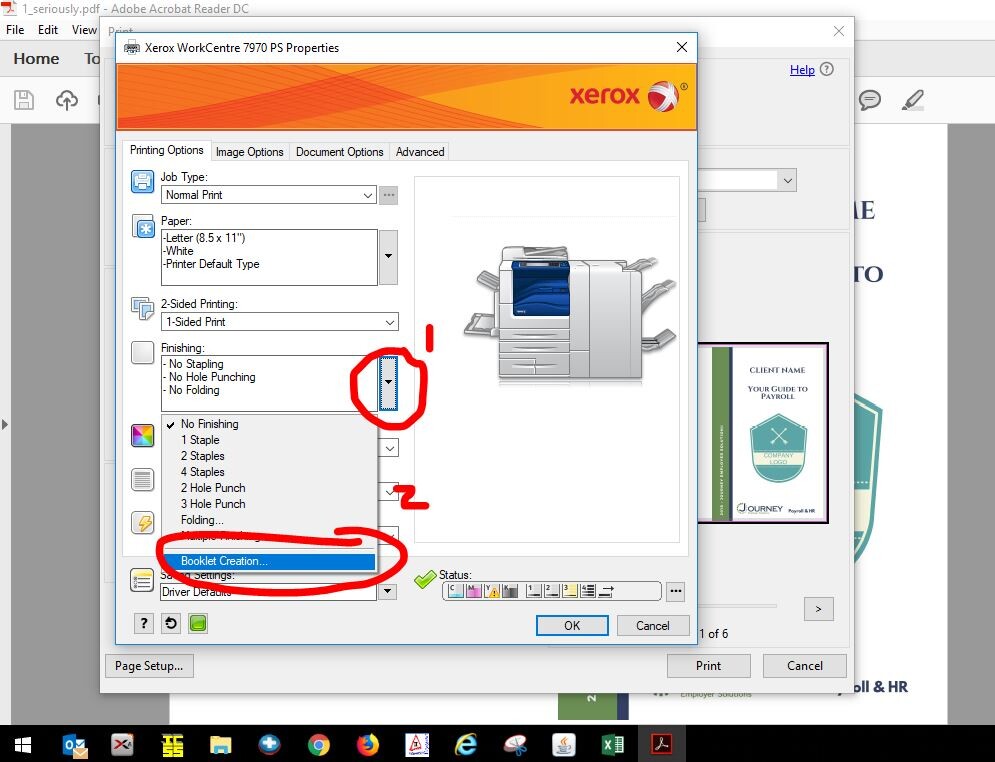Open the Advanced tab
The width and height of the screenshot is (995, 762).
pyautogui.click(x=419, y=152)
